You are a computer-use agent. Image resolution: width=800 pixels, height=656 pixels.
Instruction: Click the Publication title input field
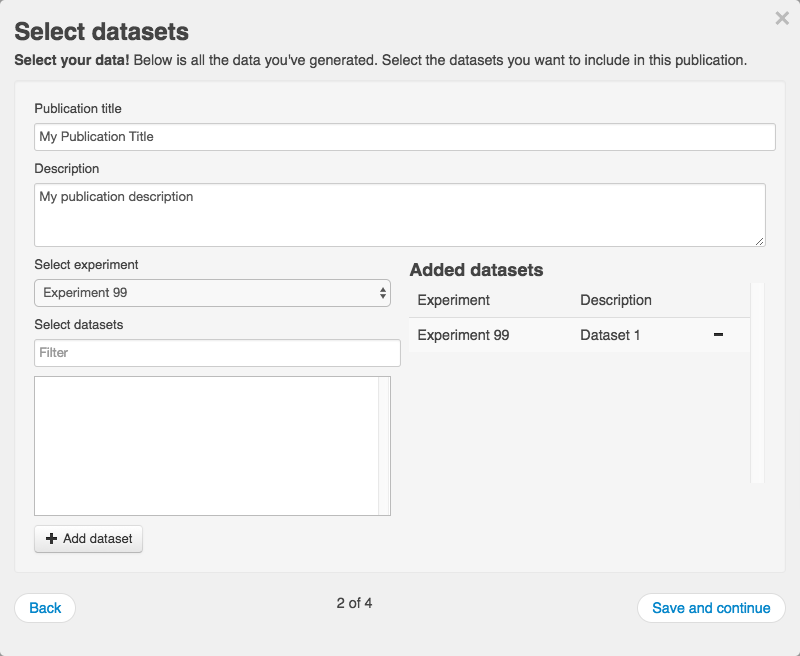pos(405,137)
